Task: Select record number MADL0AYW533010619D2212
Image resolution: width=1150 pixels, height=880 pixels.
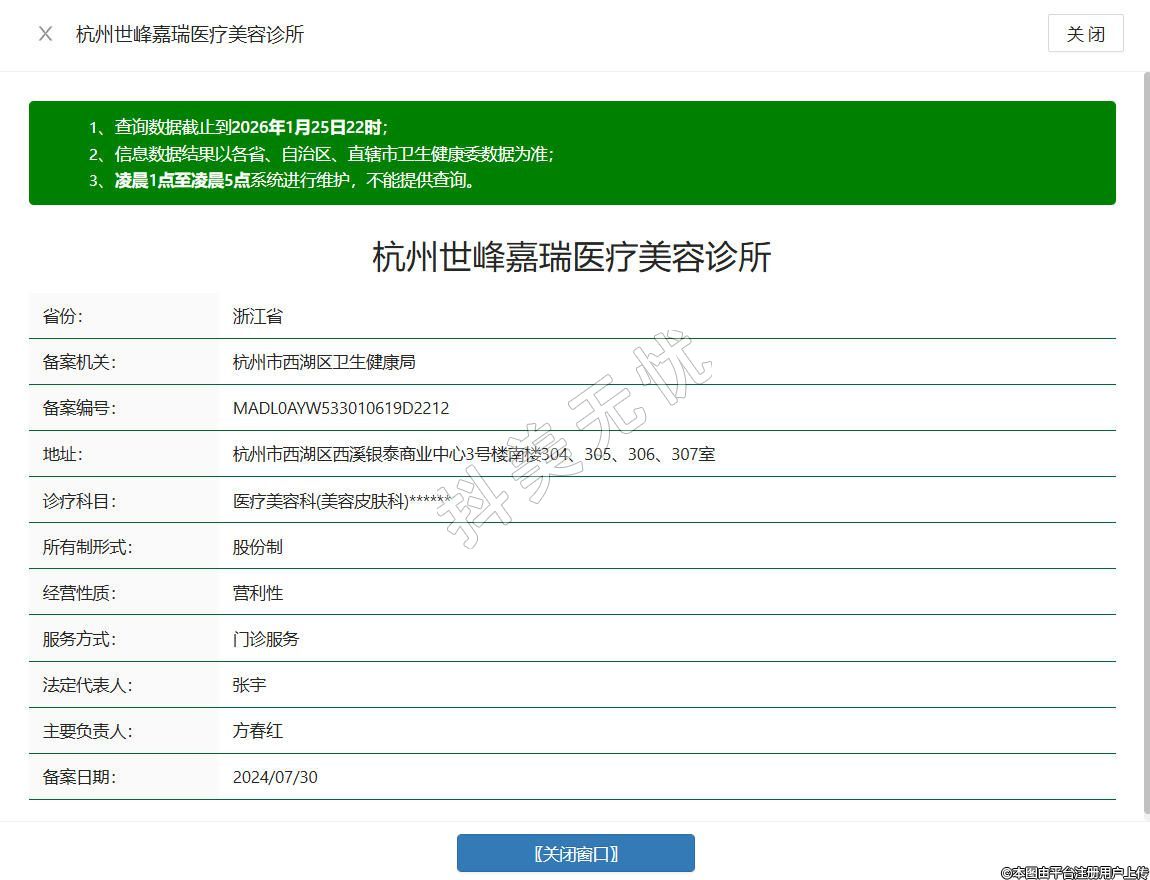Action: (x=341, y=408)
